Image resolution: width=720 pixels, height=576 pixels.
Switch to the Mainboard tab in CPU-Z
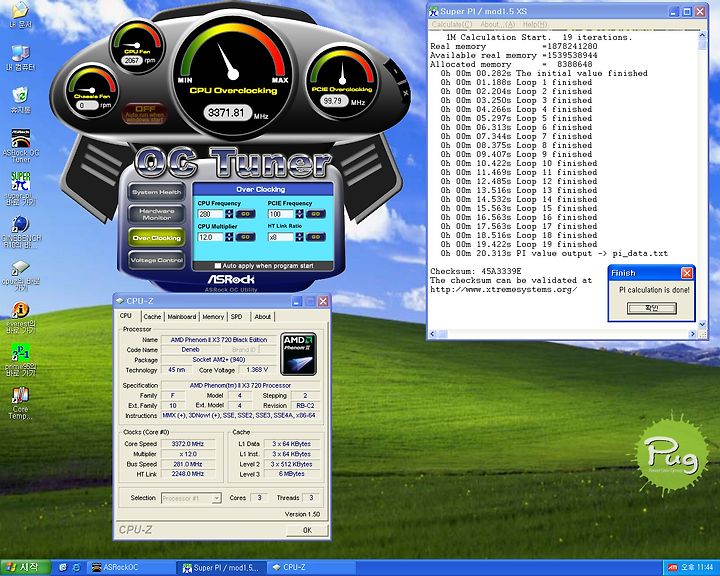[x=181, y=316]
